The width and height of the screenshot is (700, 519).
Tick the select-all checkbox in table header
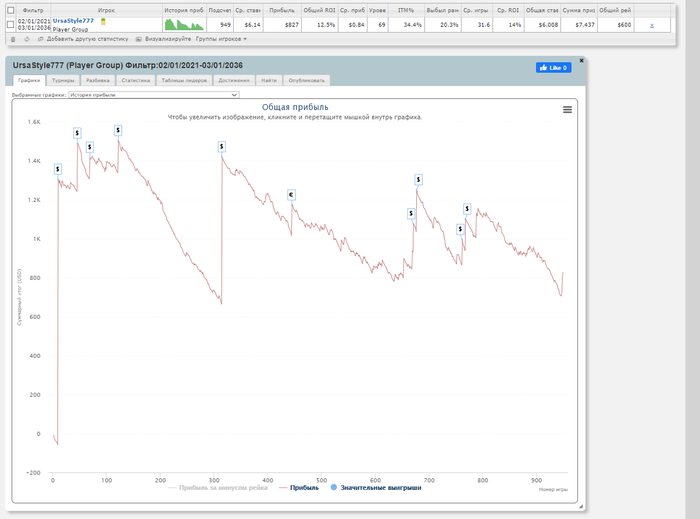tap(11, 10)
